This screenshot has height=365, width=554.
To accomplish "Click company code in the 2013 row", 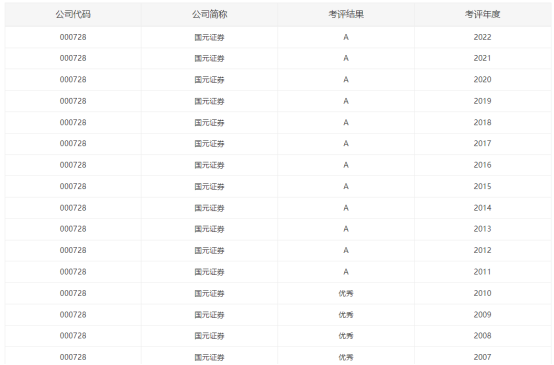I will tap(73, 229).
